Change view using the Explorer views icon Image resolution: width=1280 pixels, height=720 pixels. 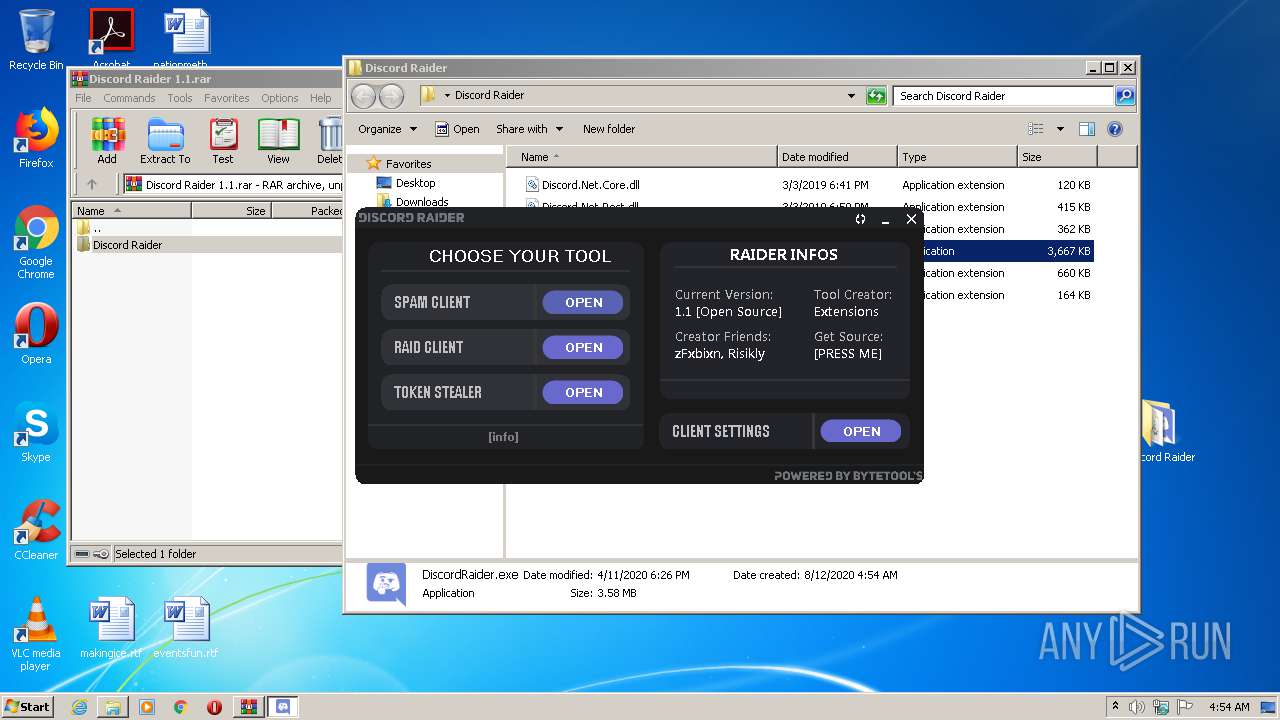pos(1036,129)
